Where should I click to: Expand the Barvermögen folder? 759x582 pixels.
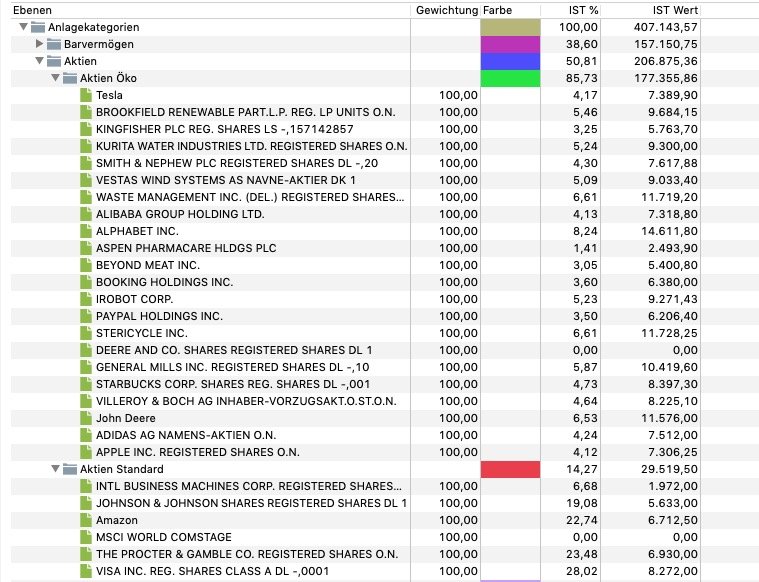40,44
